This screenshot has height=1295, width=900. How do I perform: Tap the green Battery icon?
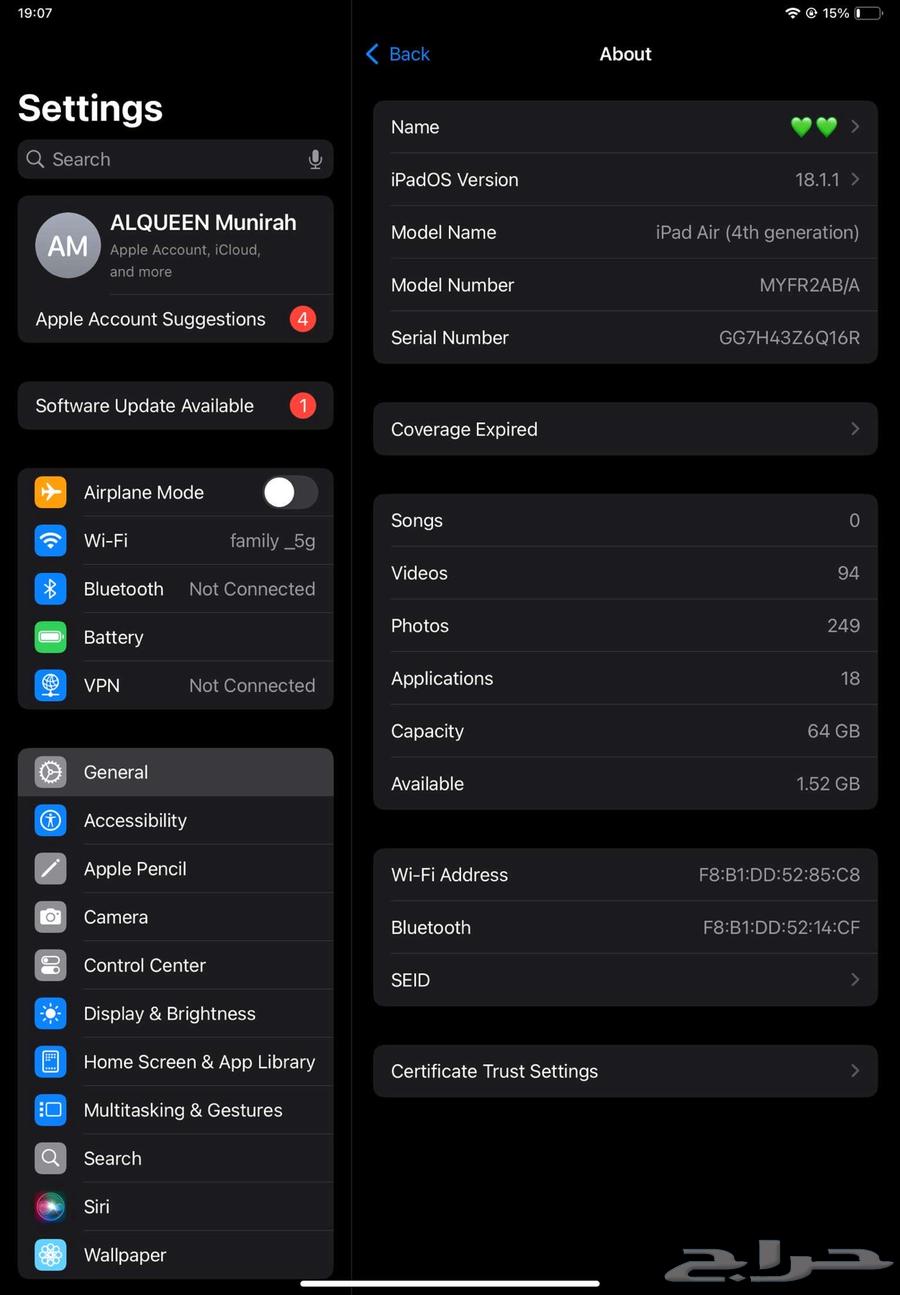pos(51,637)
